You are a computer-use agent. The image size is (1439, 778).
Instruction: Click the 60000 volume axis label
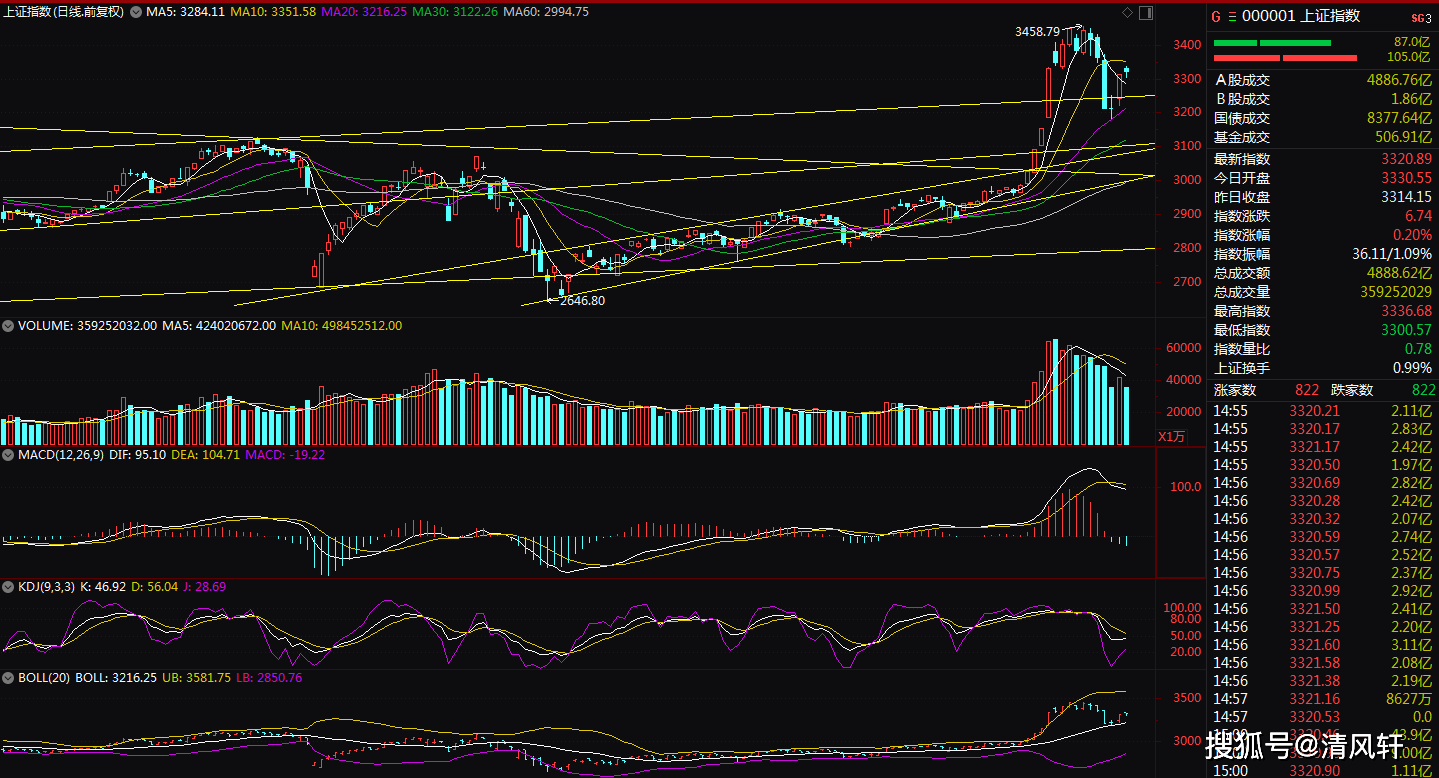(x=1182, y=348)
